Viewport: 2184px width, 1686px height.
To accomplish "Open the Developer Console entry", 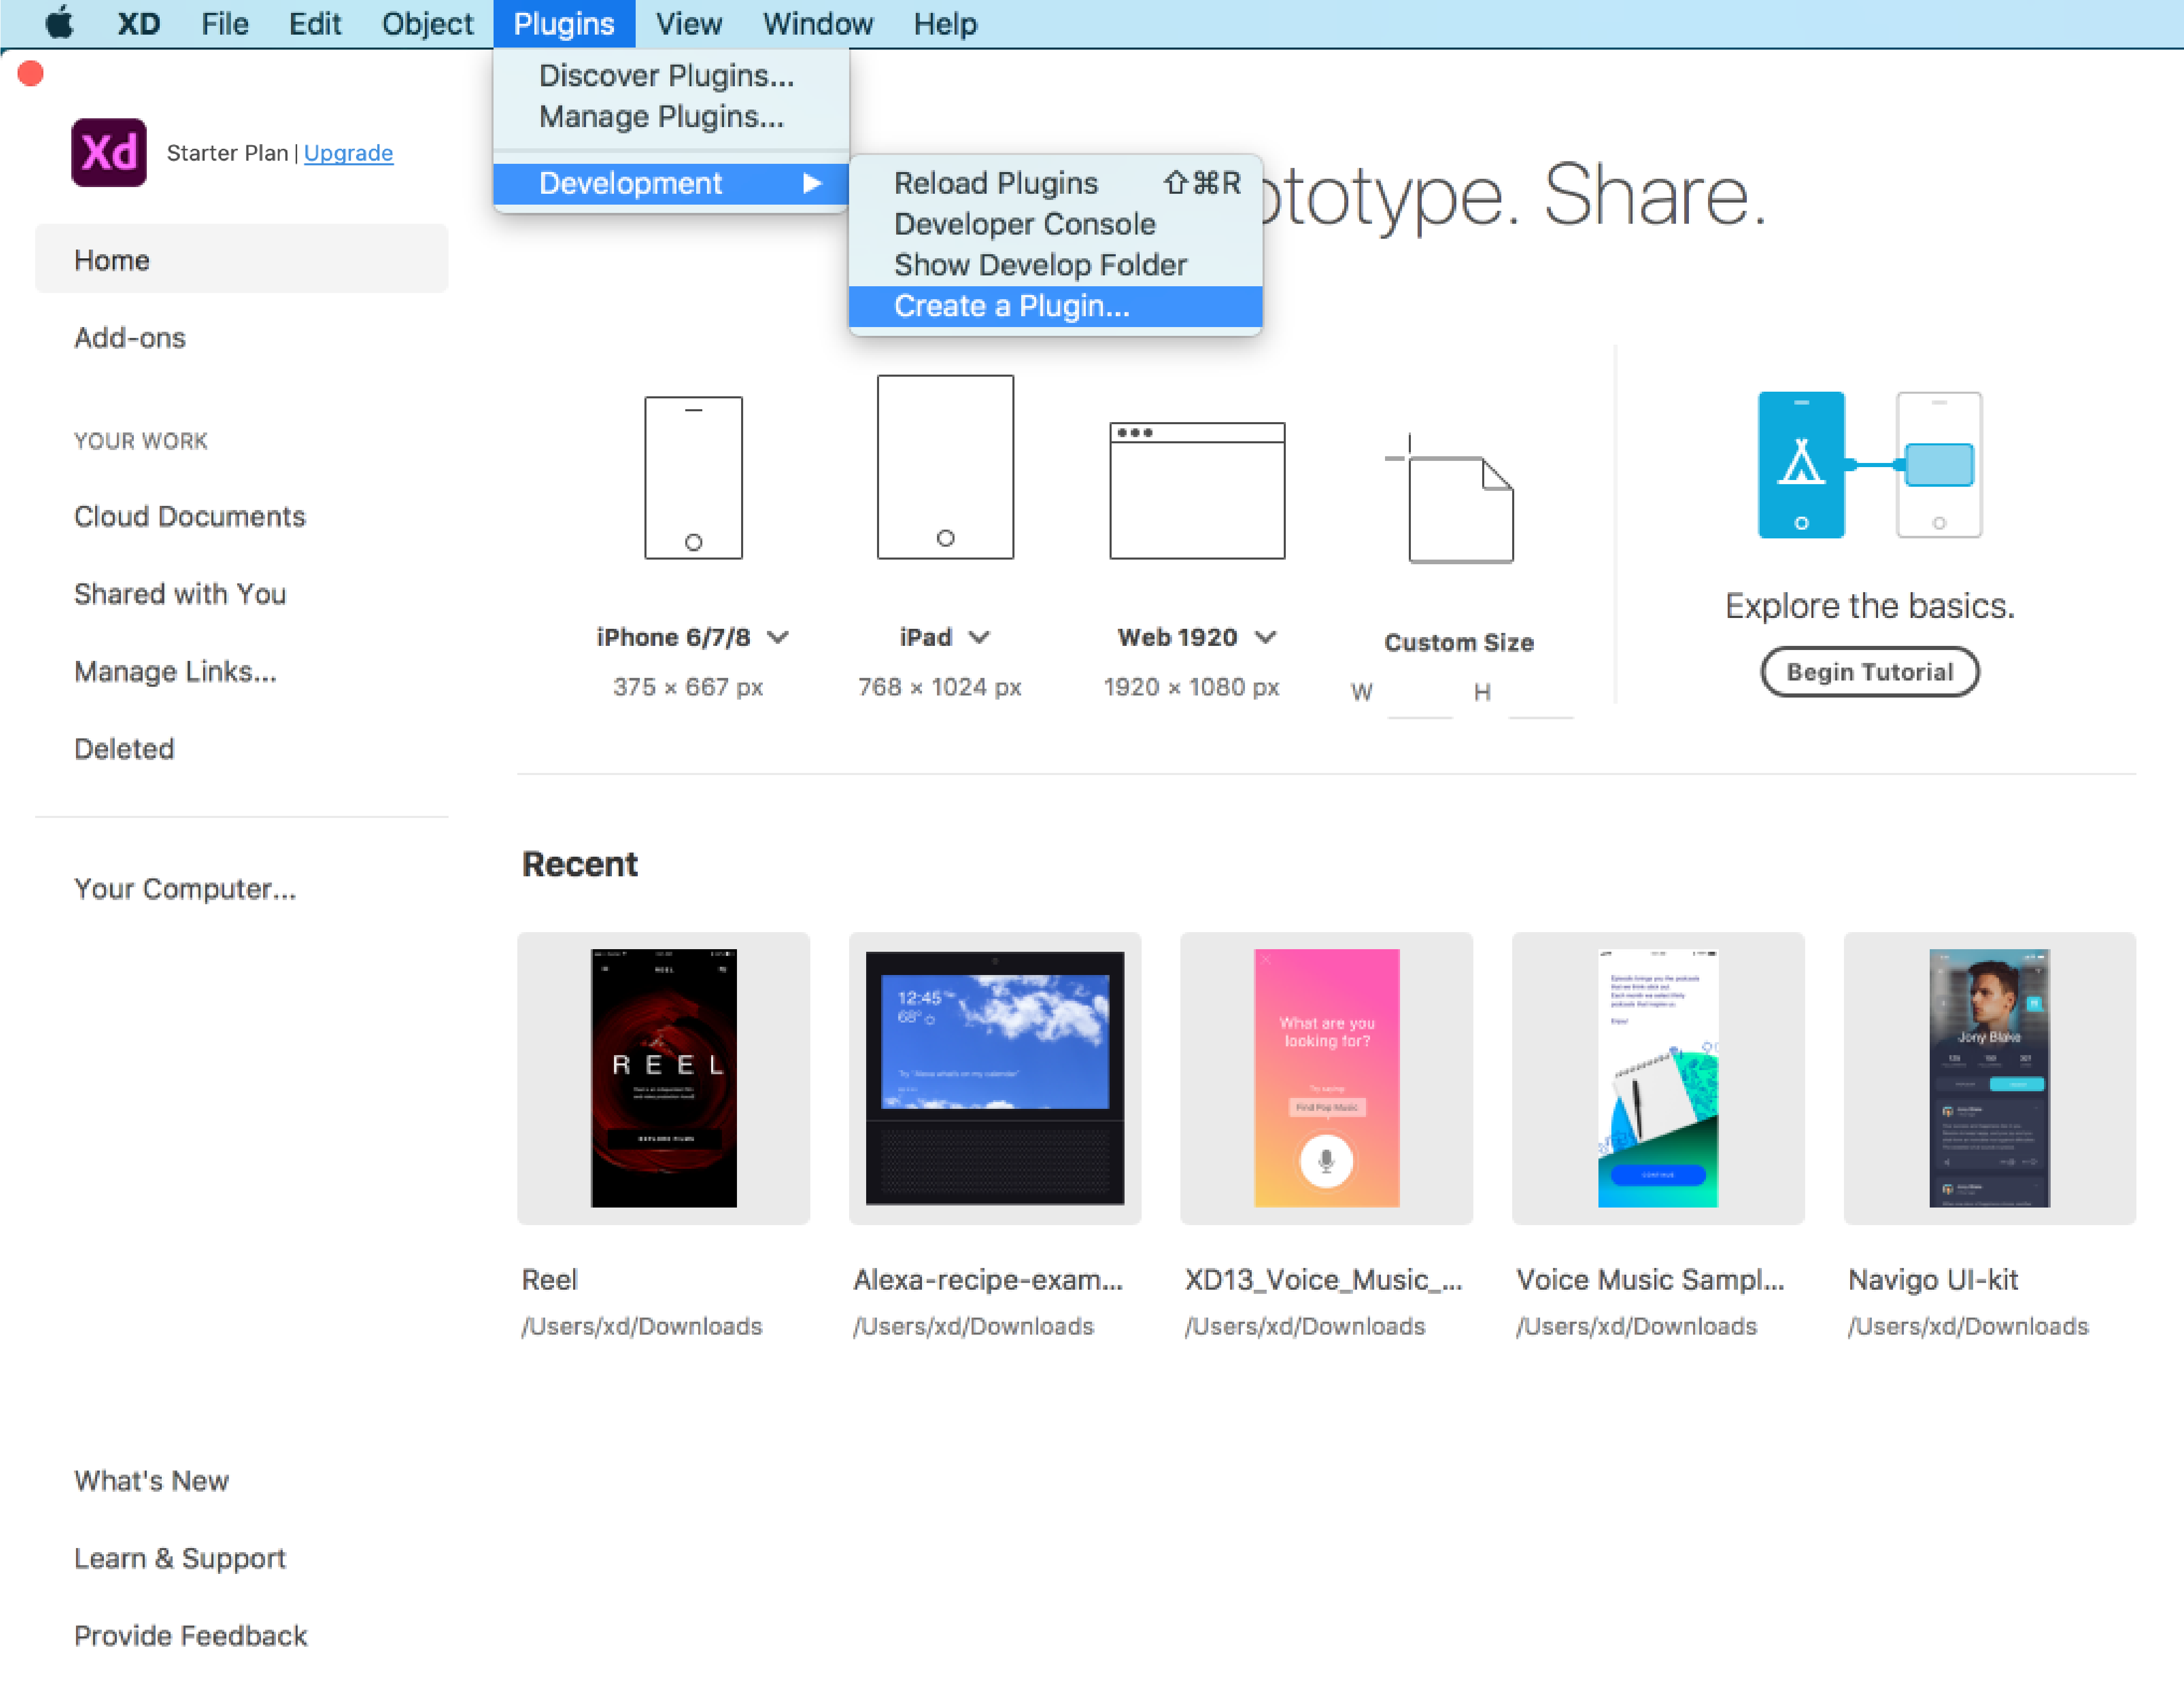I will (x=1055, y=224).
